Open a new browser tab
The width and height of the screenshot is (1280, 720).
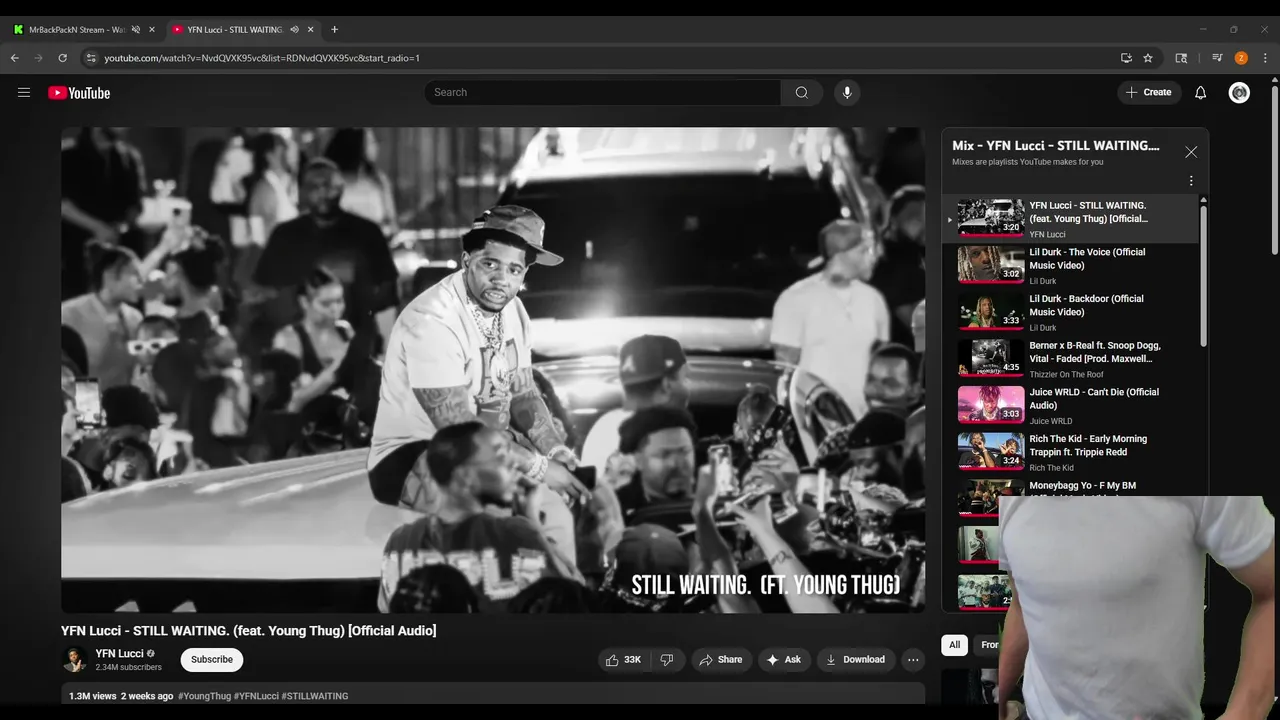pos(334,29)
